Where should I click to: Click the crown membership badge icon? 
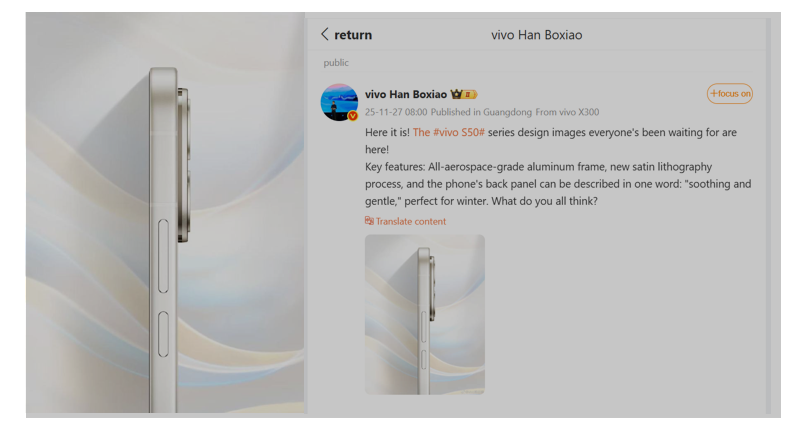click(456, 94)
